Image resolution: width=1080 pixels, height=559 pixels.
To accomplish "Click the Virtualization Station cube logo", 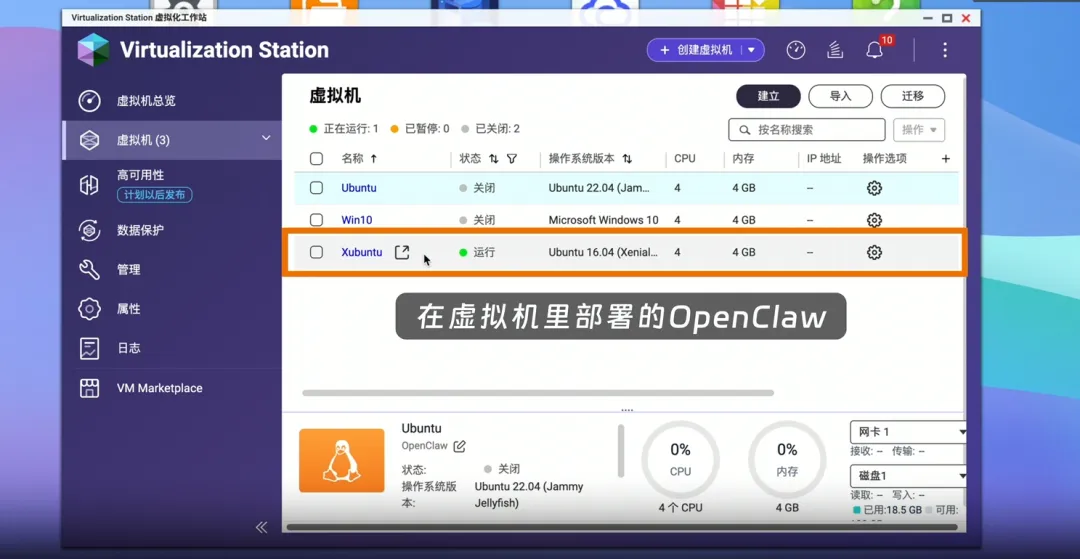I will [94, 50].
